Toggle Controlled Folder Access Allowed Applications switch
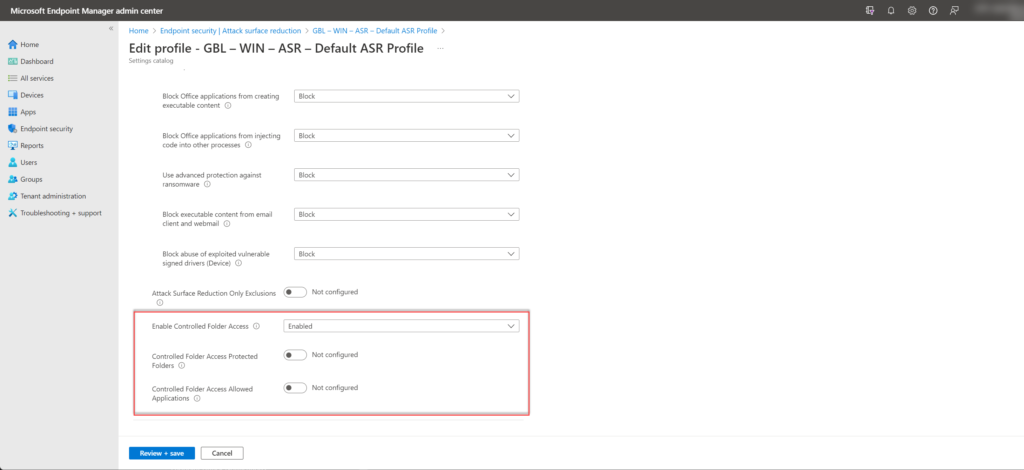1024x470 pixels. point(295,388)
